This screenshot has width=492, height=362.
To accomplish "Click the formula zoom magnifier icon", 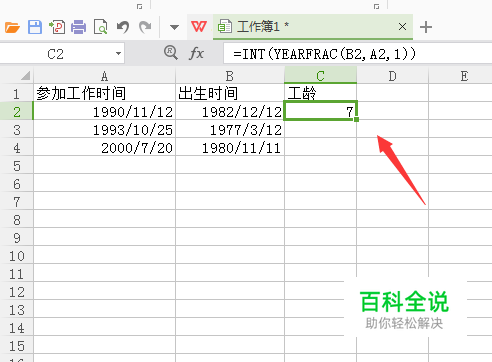I will point(171,53).
